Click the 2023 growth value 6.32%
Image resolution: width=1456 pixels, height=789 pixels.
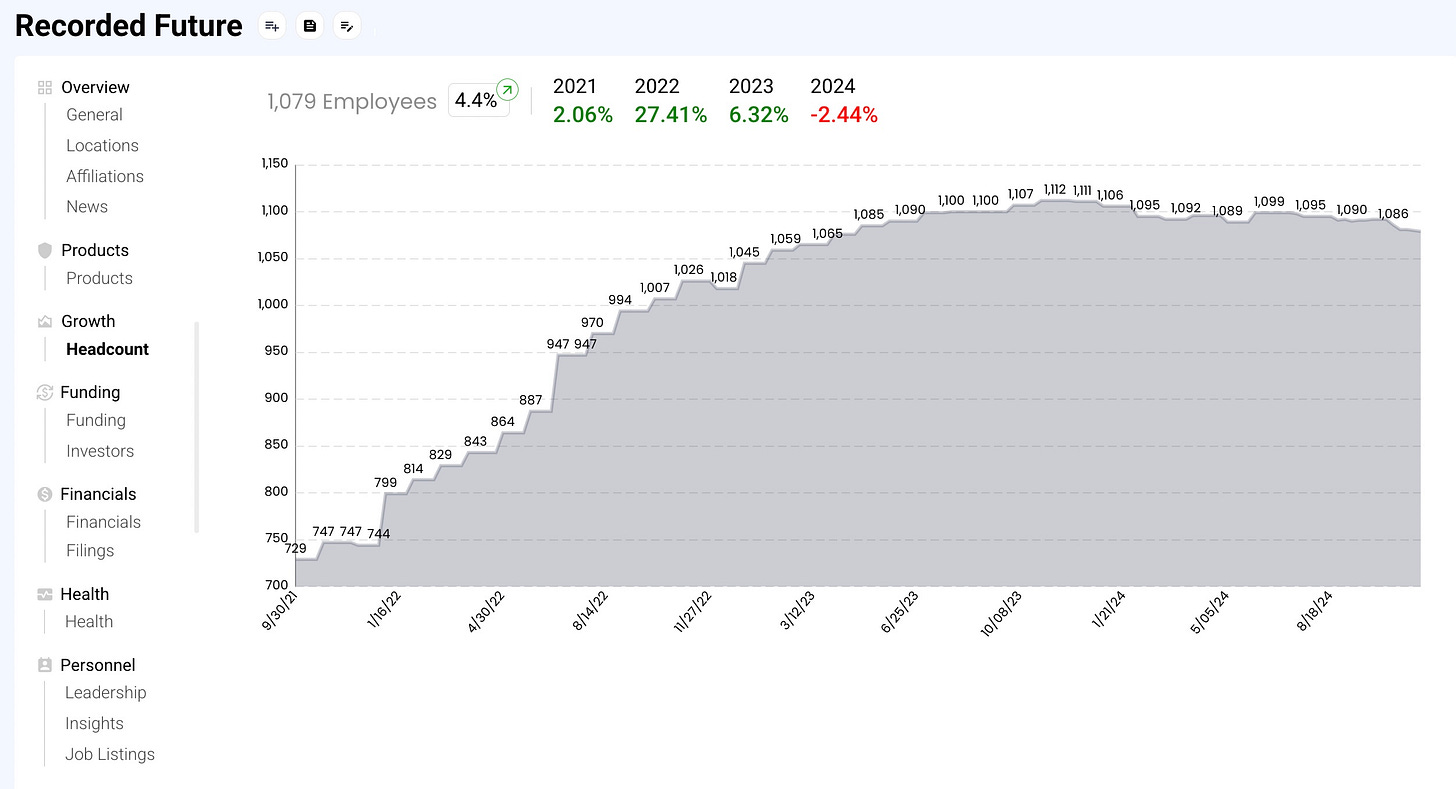click(759, 115)
